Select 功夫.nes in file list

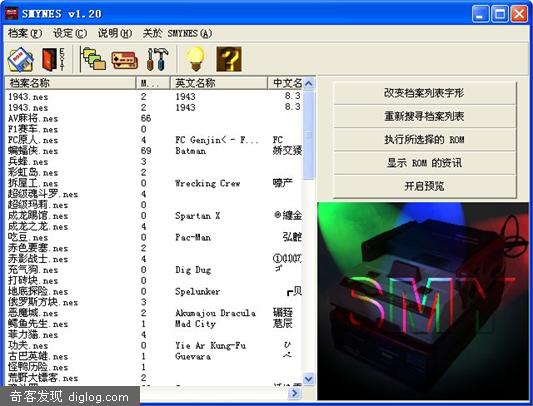(x=28, y=346)
